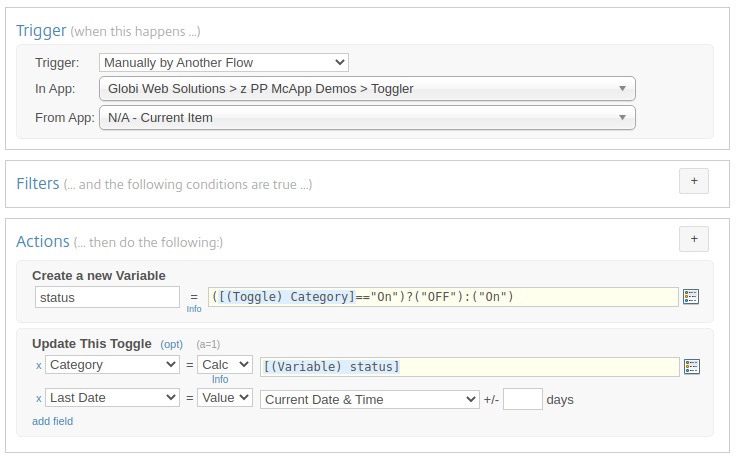Remove the Last Date field row

tap(39, 399)
